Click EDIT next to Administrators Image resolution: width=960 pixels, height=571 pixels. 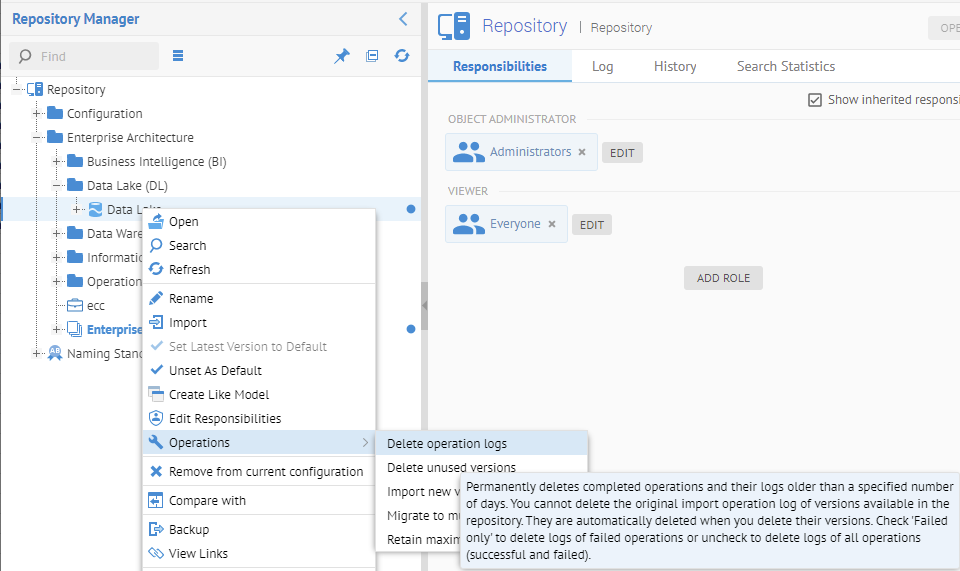click(622, 153)
